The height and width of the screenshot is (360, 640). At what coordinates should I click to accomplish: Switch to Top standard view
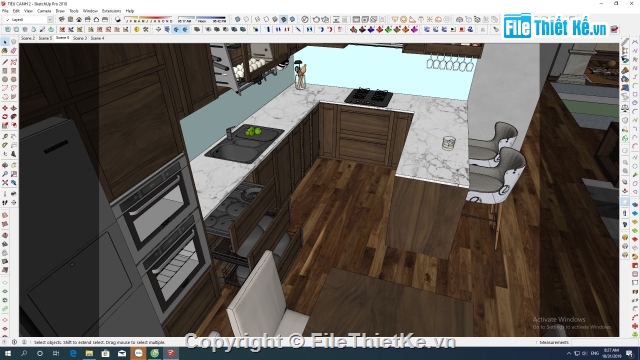coord(70,19)
